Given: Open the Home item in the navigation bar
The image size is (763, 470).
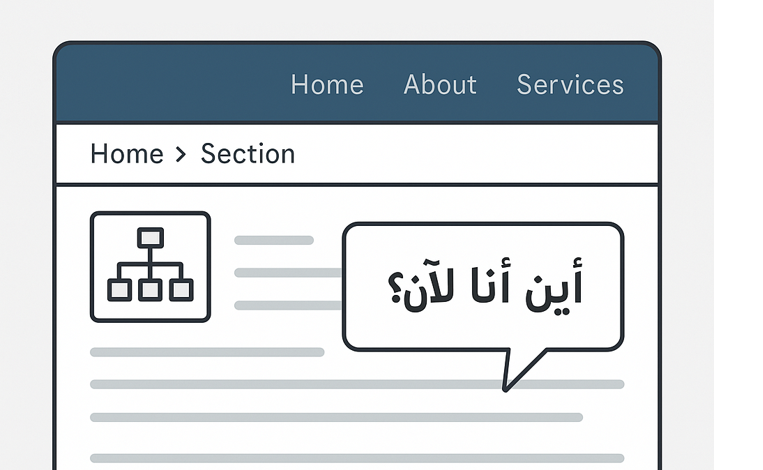Looking at the screenshot, I should (327, 85).
